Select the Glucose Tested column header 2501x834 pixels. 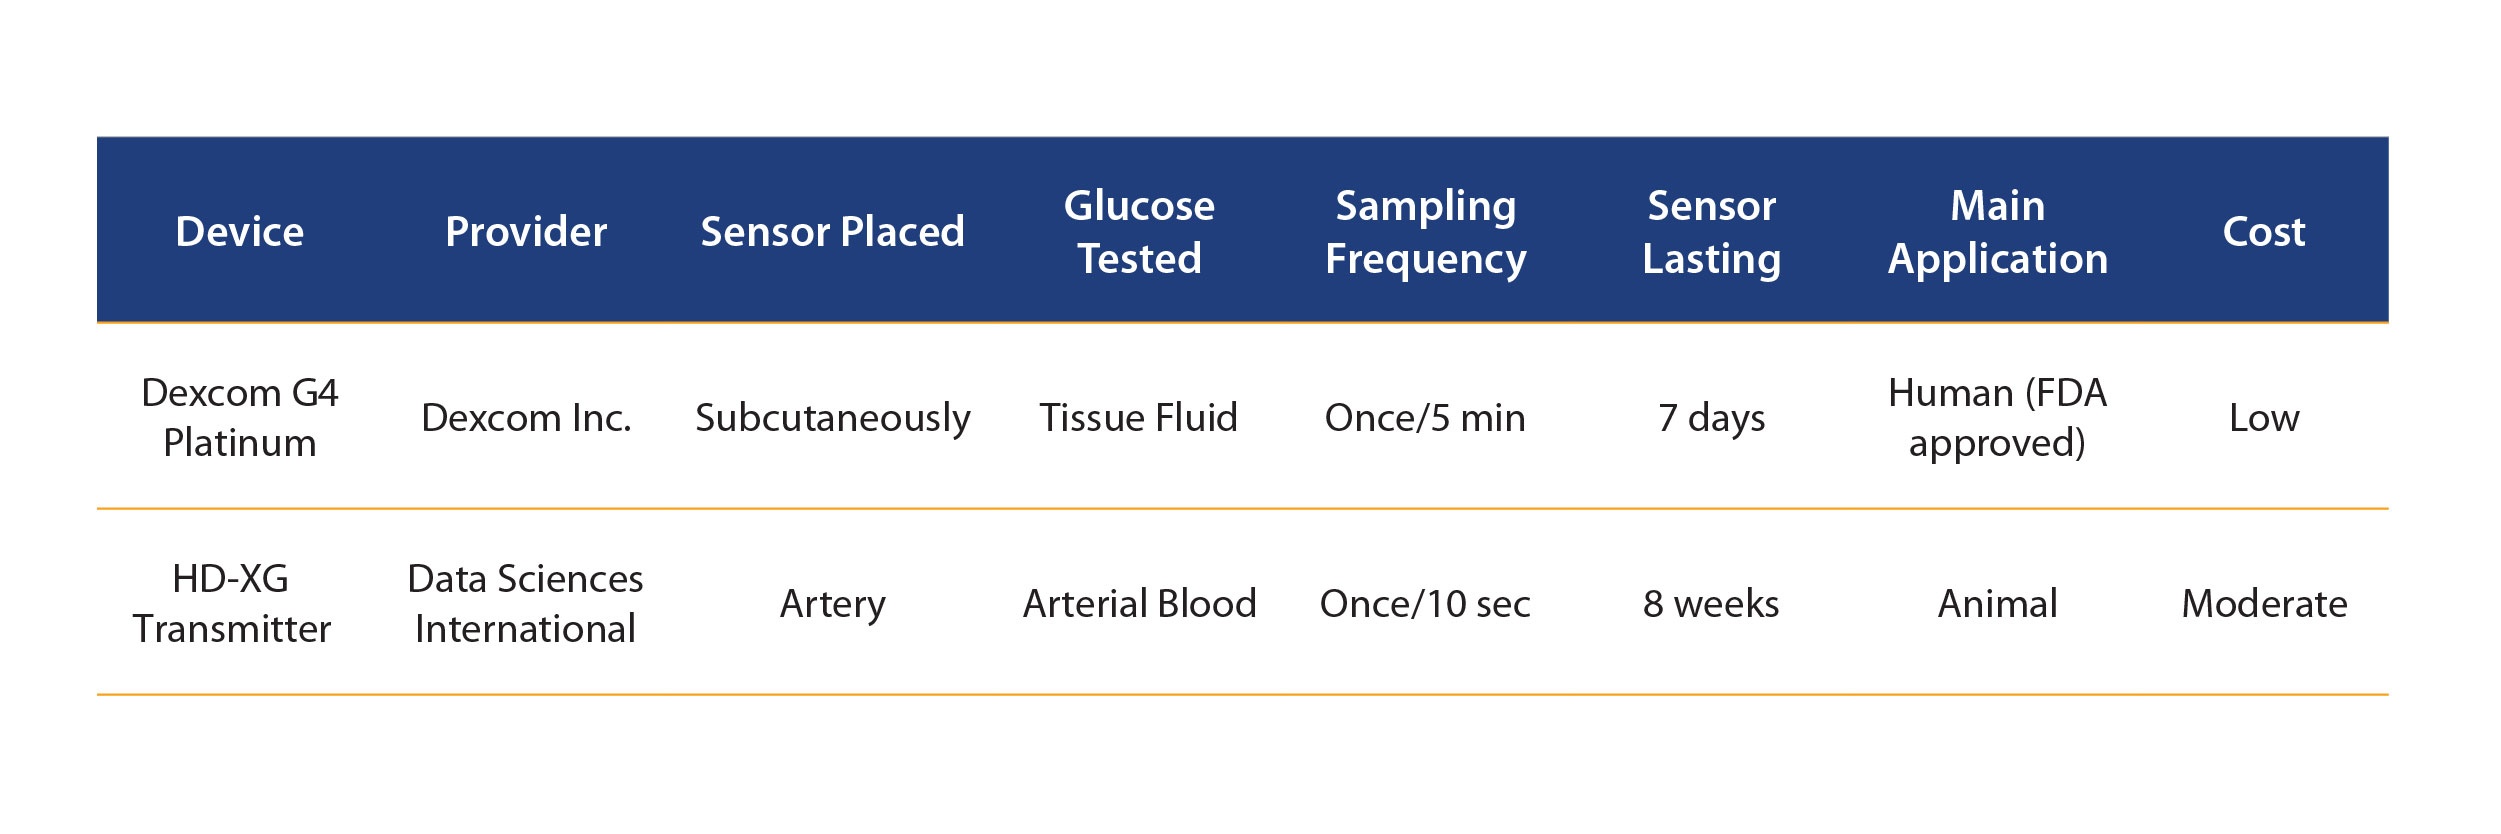[x=1139, y=232]
